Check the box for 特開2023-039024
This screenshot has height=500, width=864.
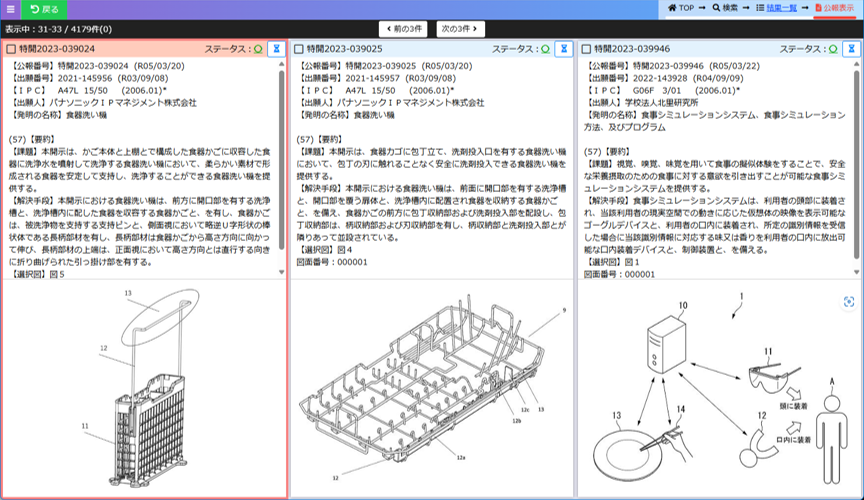click(x=11, y=49)
